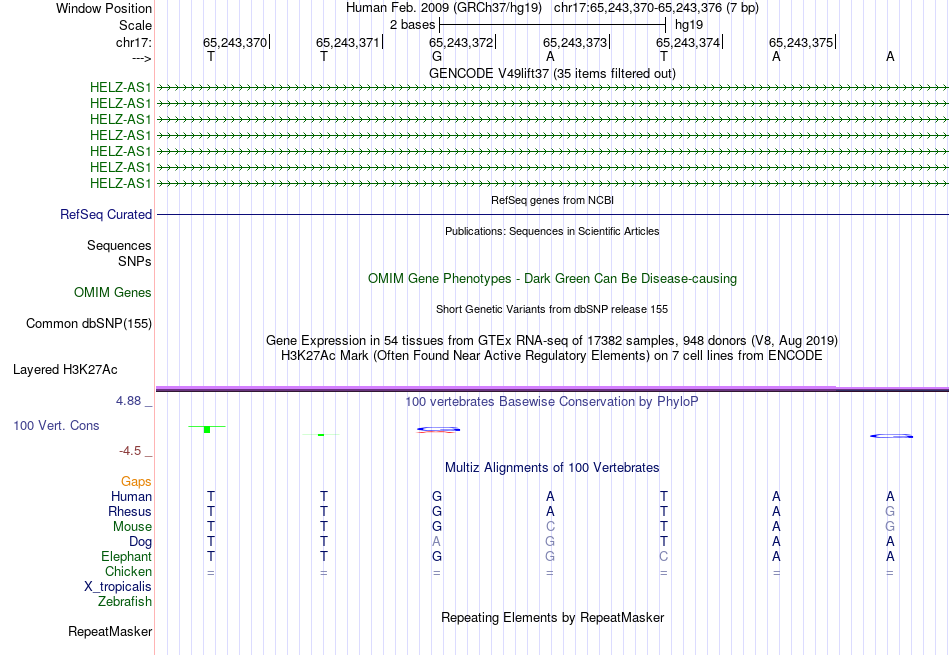Click the RefSeq Curated blue intron line
Screen dimensions: 950x655
pyautogui.click(x=553, y=214)
